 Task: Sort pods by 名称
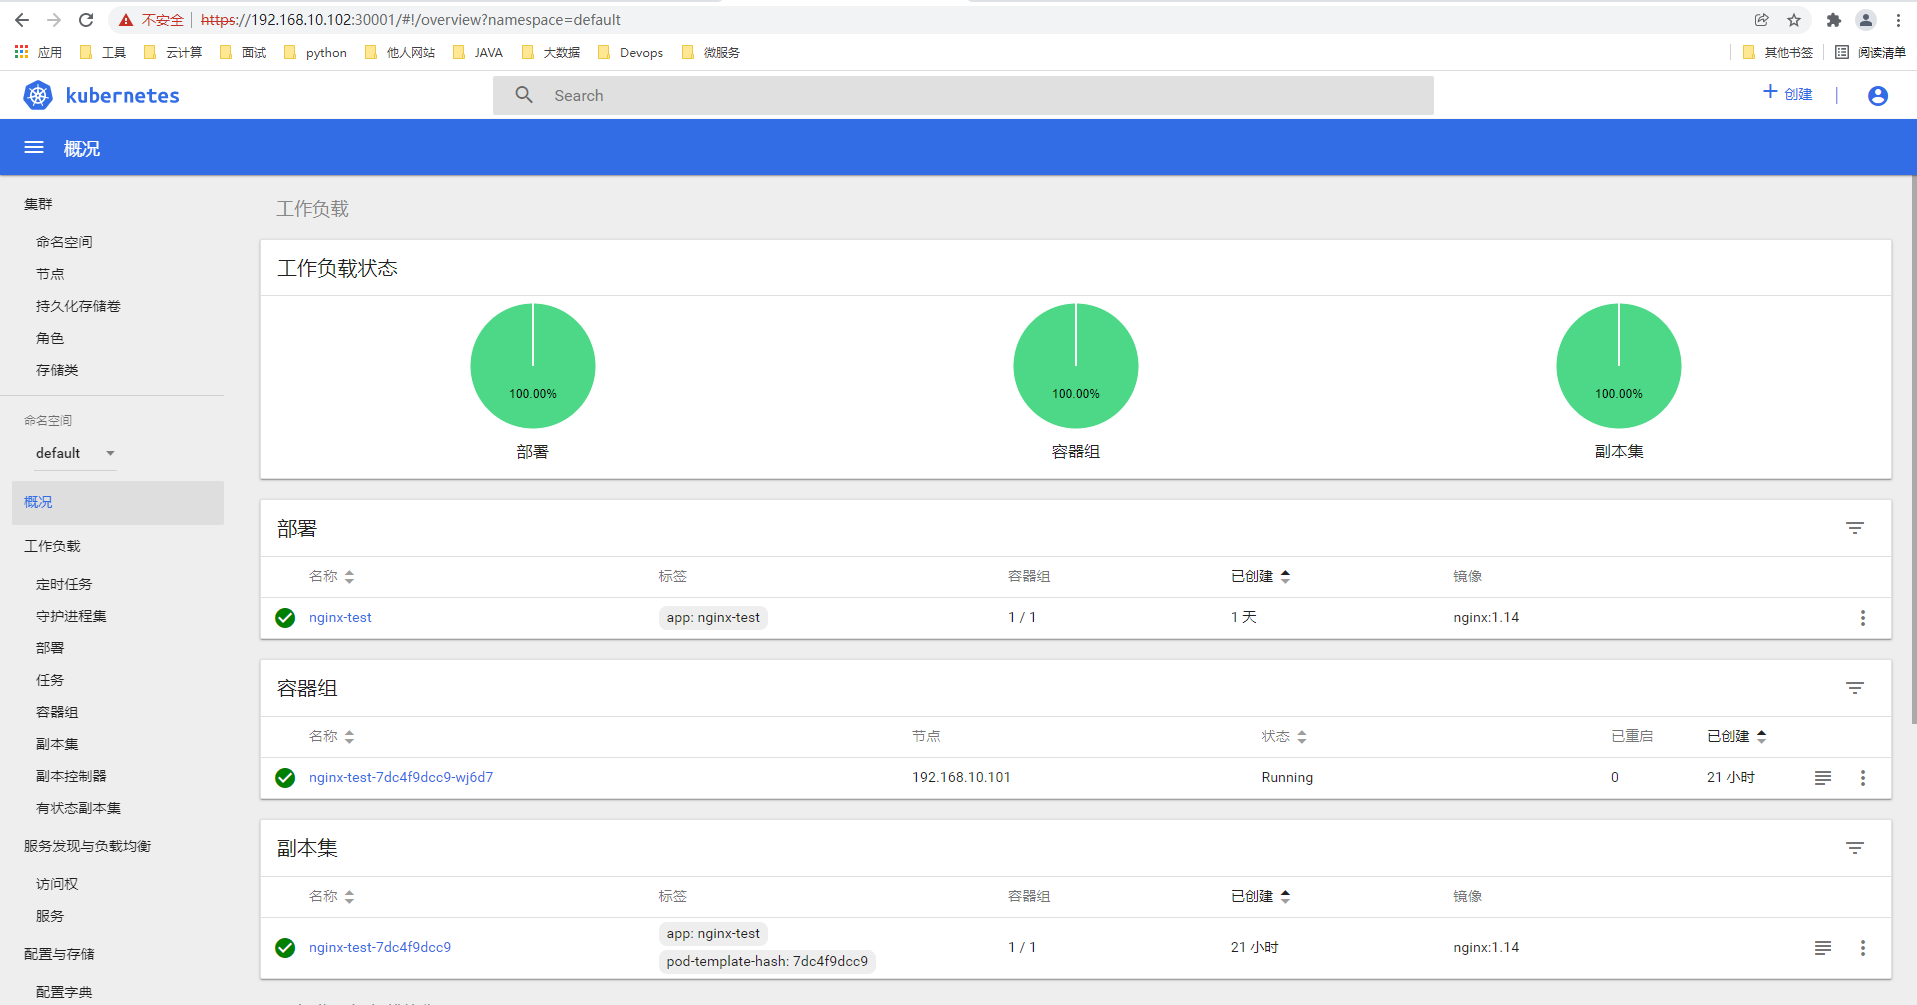(331, 736)
